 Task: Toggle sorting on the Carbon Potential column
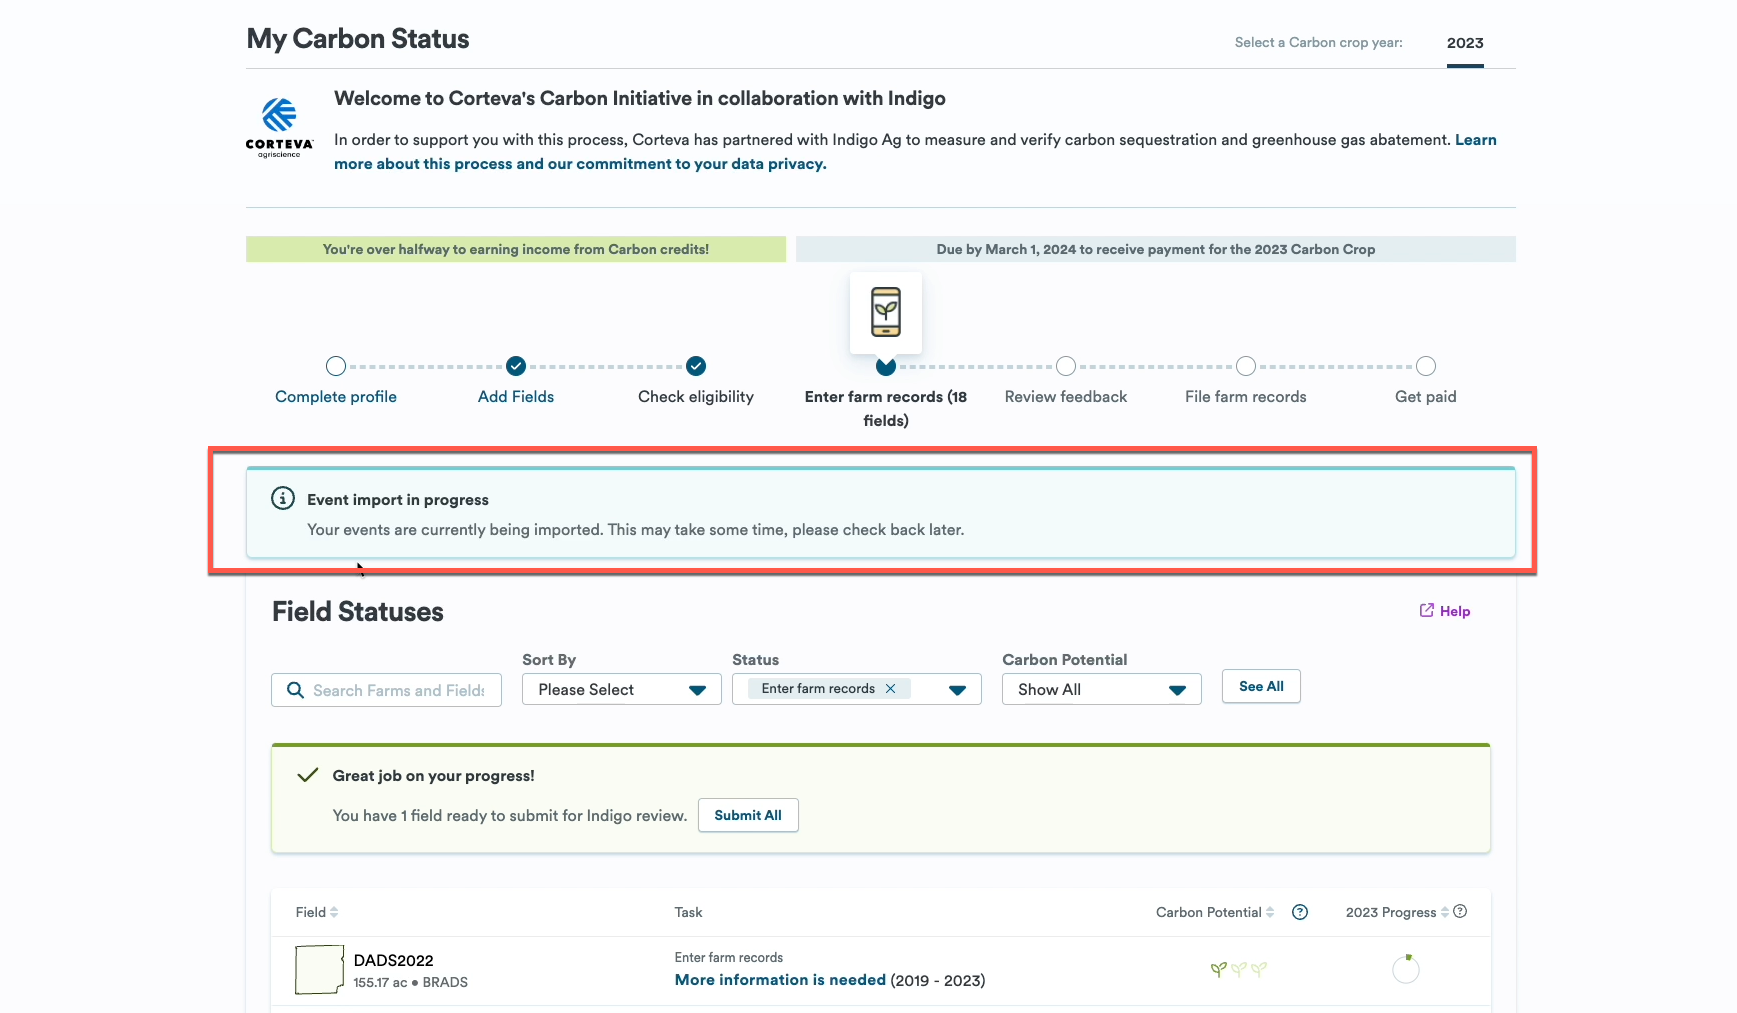[x=1270, y=912]
